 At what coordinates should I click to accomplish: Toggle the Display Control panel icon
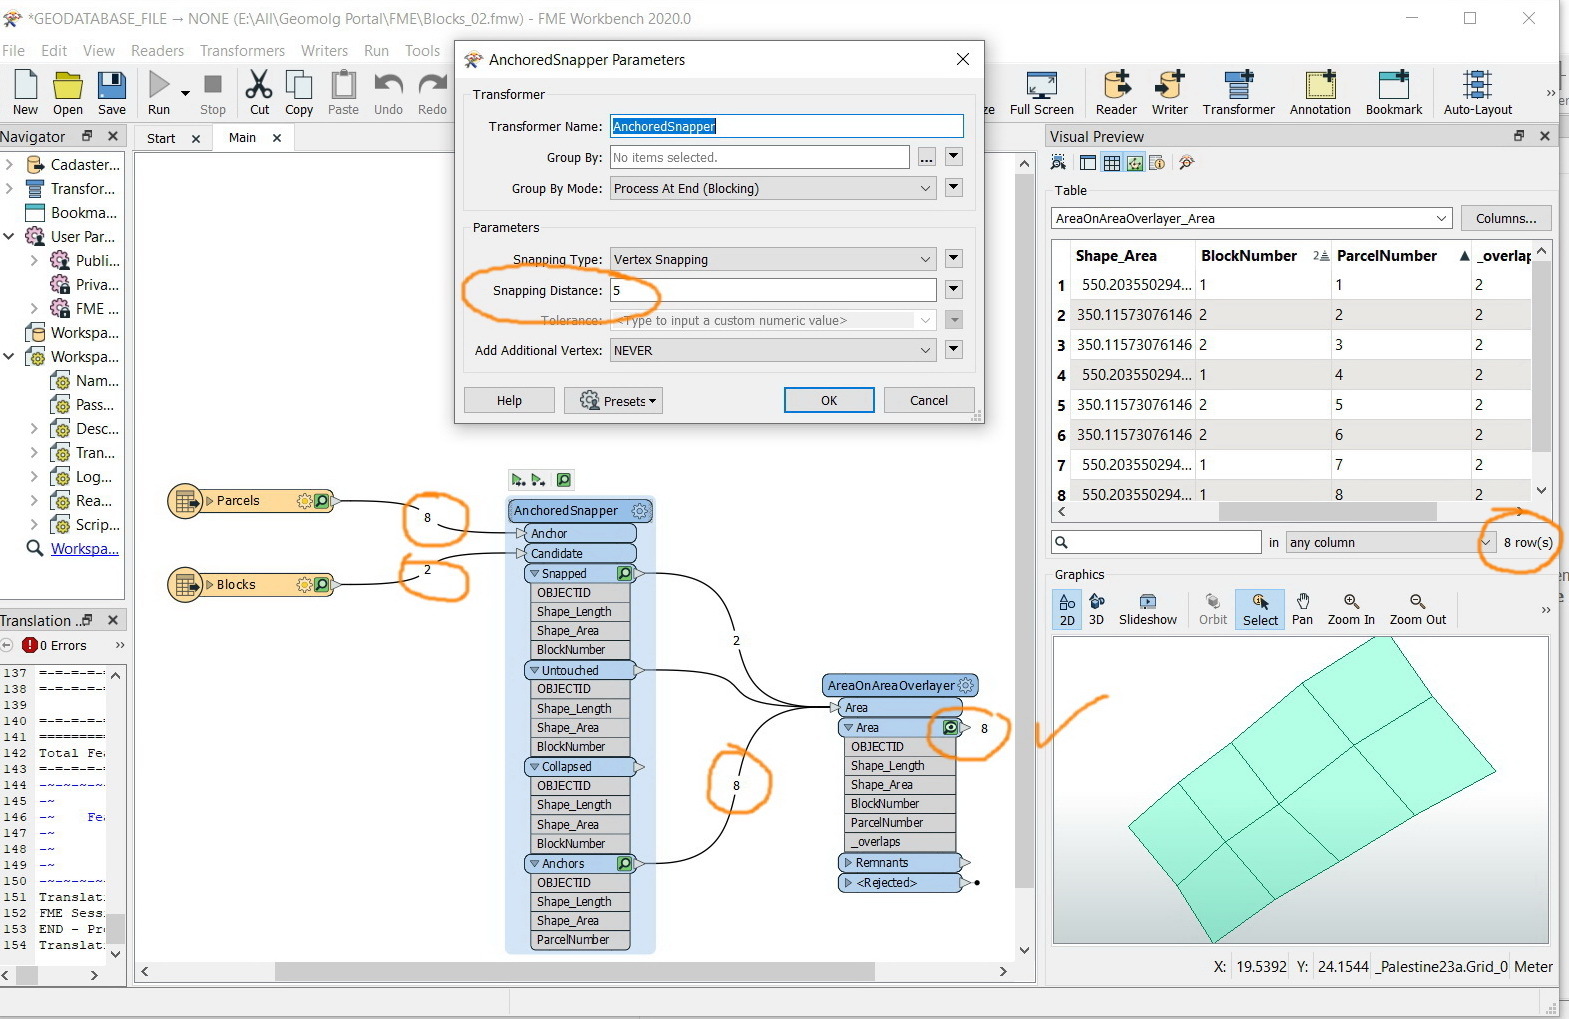tap(1087, 163)
